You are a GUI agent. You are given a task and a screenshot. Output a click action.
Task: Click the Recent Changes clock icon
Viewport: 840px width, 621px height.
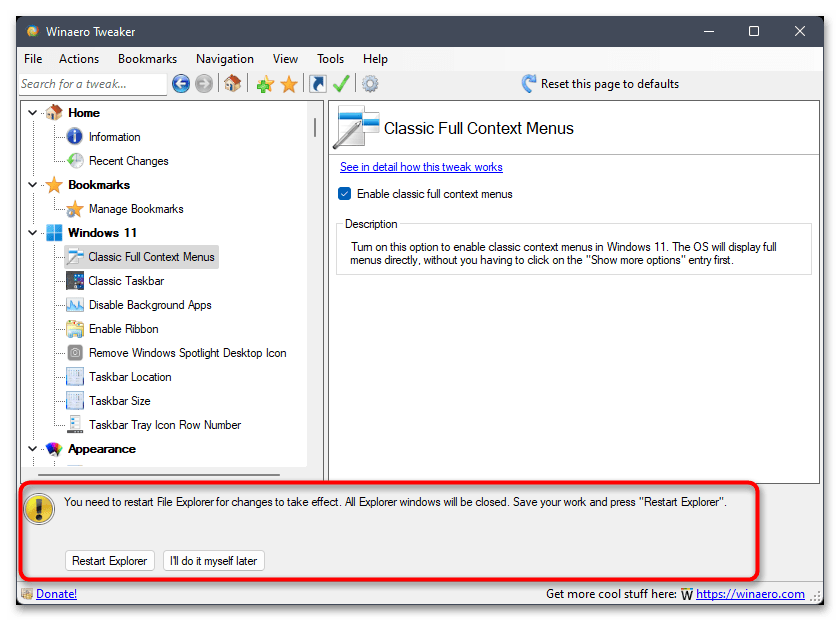(75, 161)
